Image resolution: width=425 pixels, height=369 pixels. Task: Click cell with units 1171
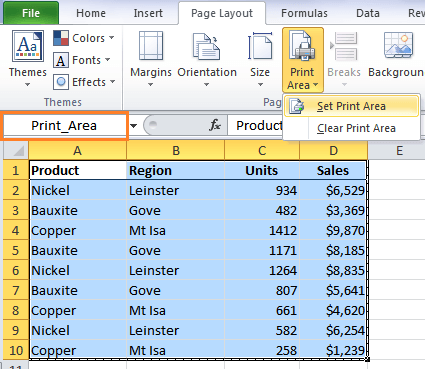(x=262, y=250)
